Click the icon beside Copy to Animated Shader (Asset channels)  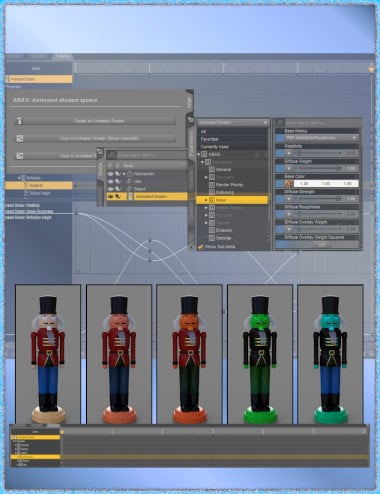[20, 138]
